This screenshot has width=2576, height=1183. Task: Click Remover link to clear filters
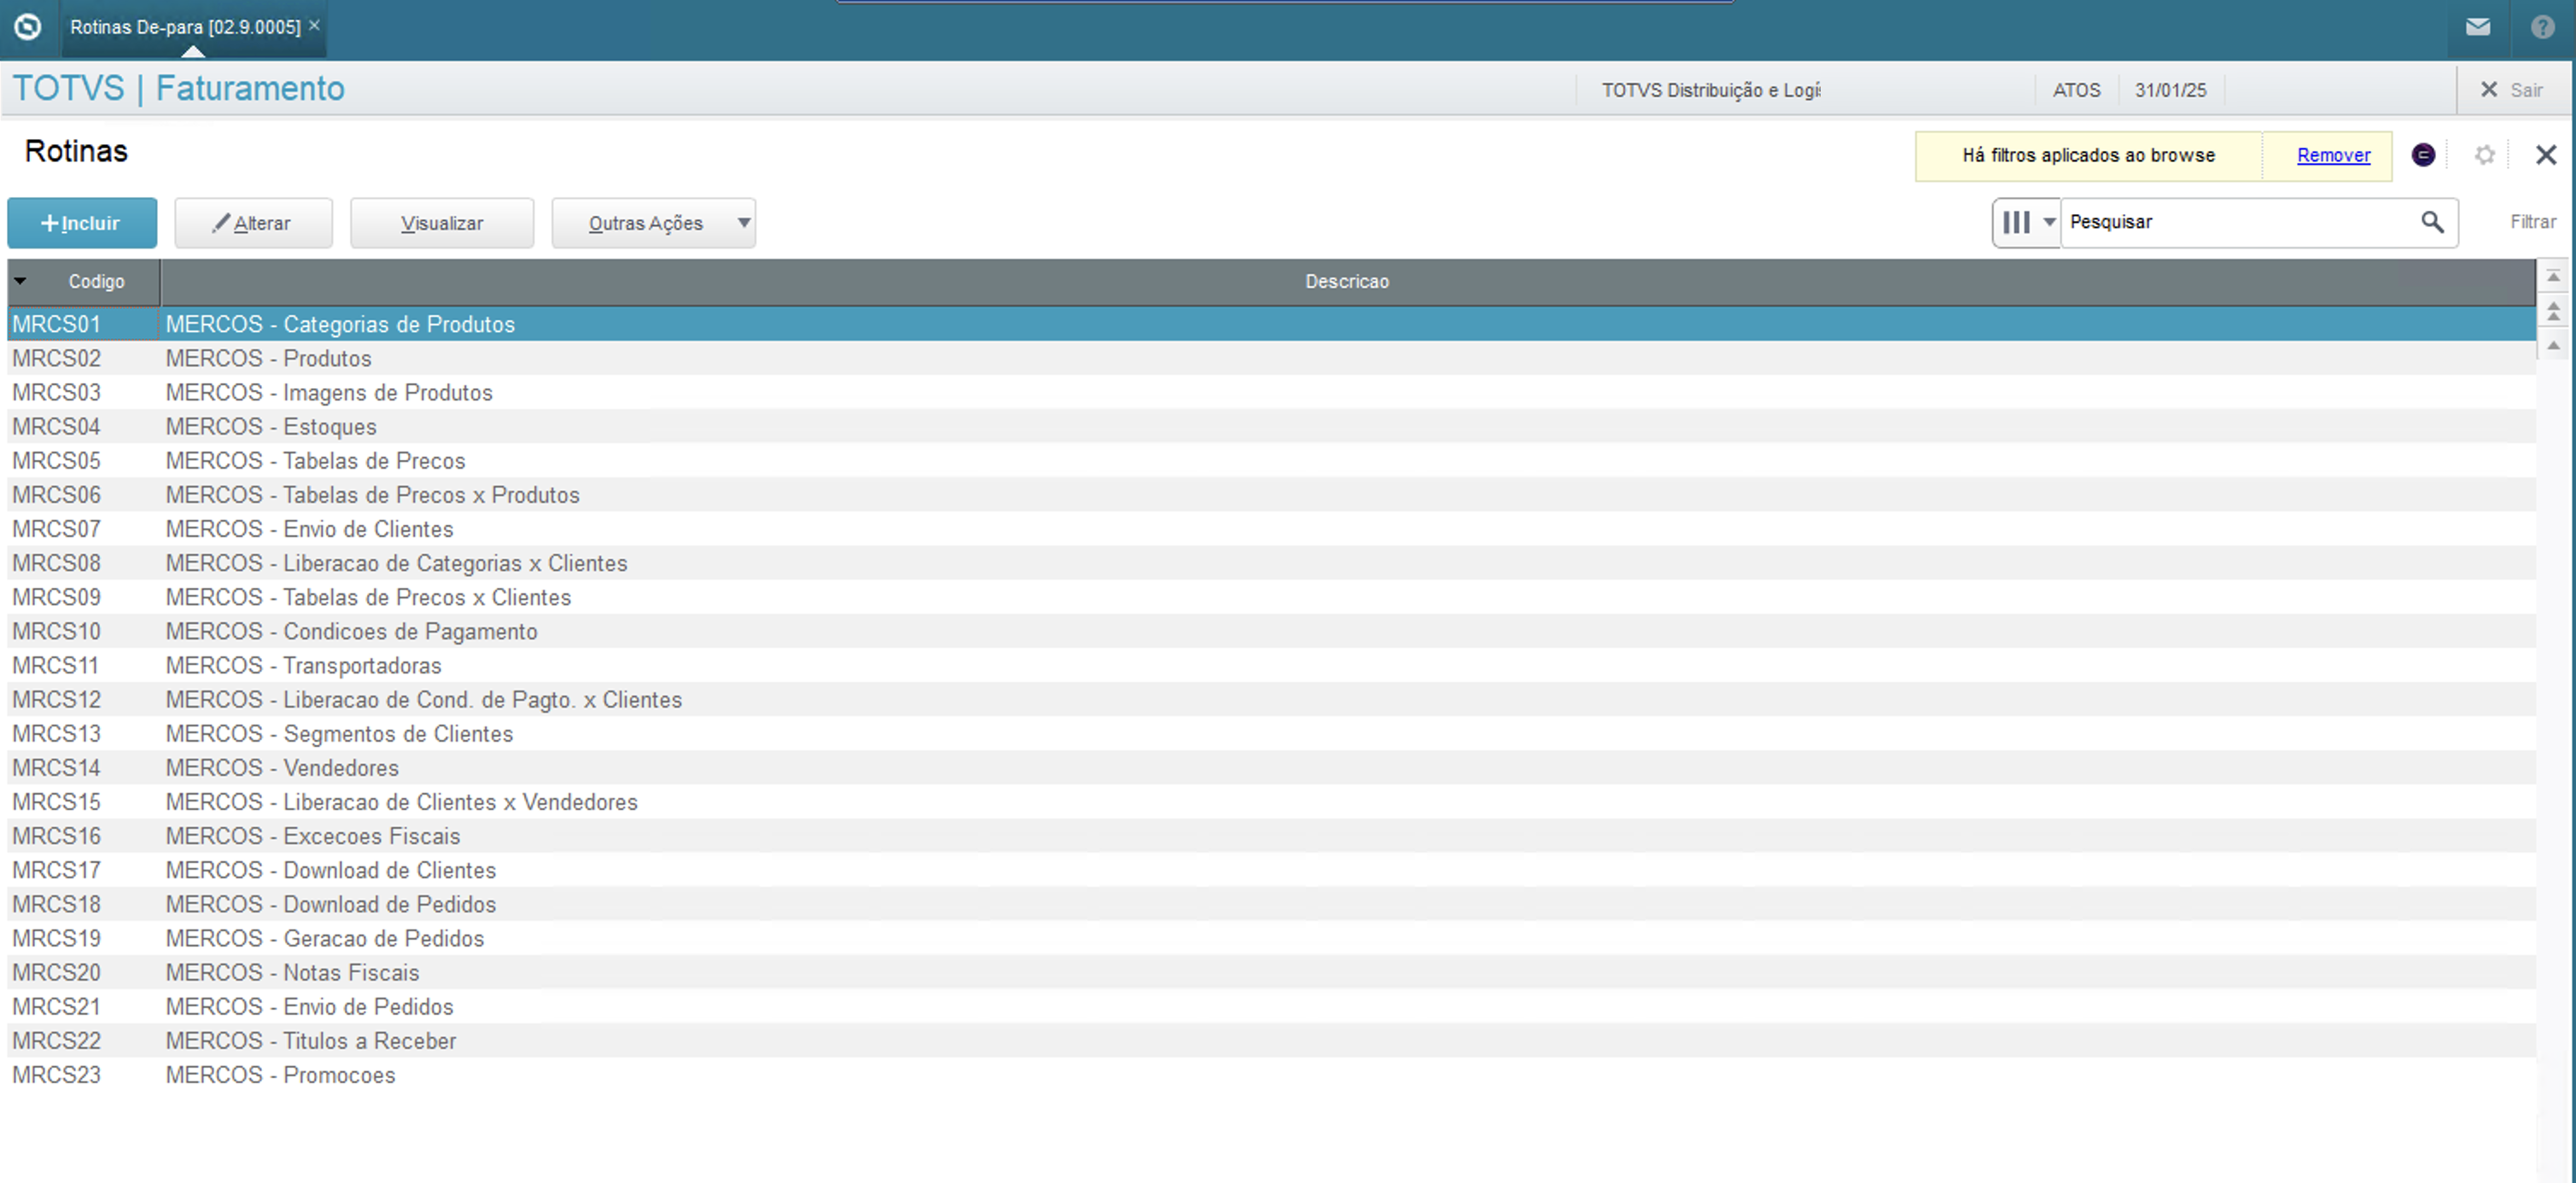tap(2333, 155)
